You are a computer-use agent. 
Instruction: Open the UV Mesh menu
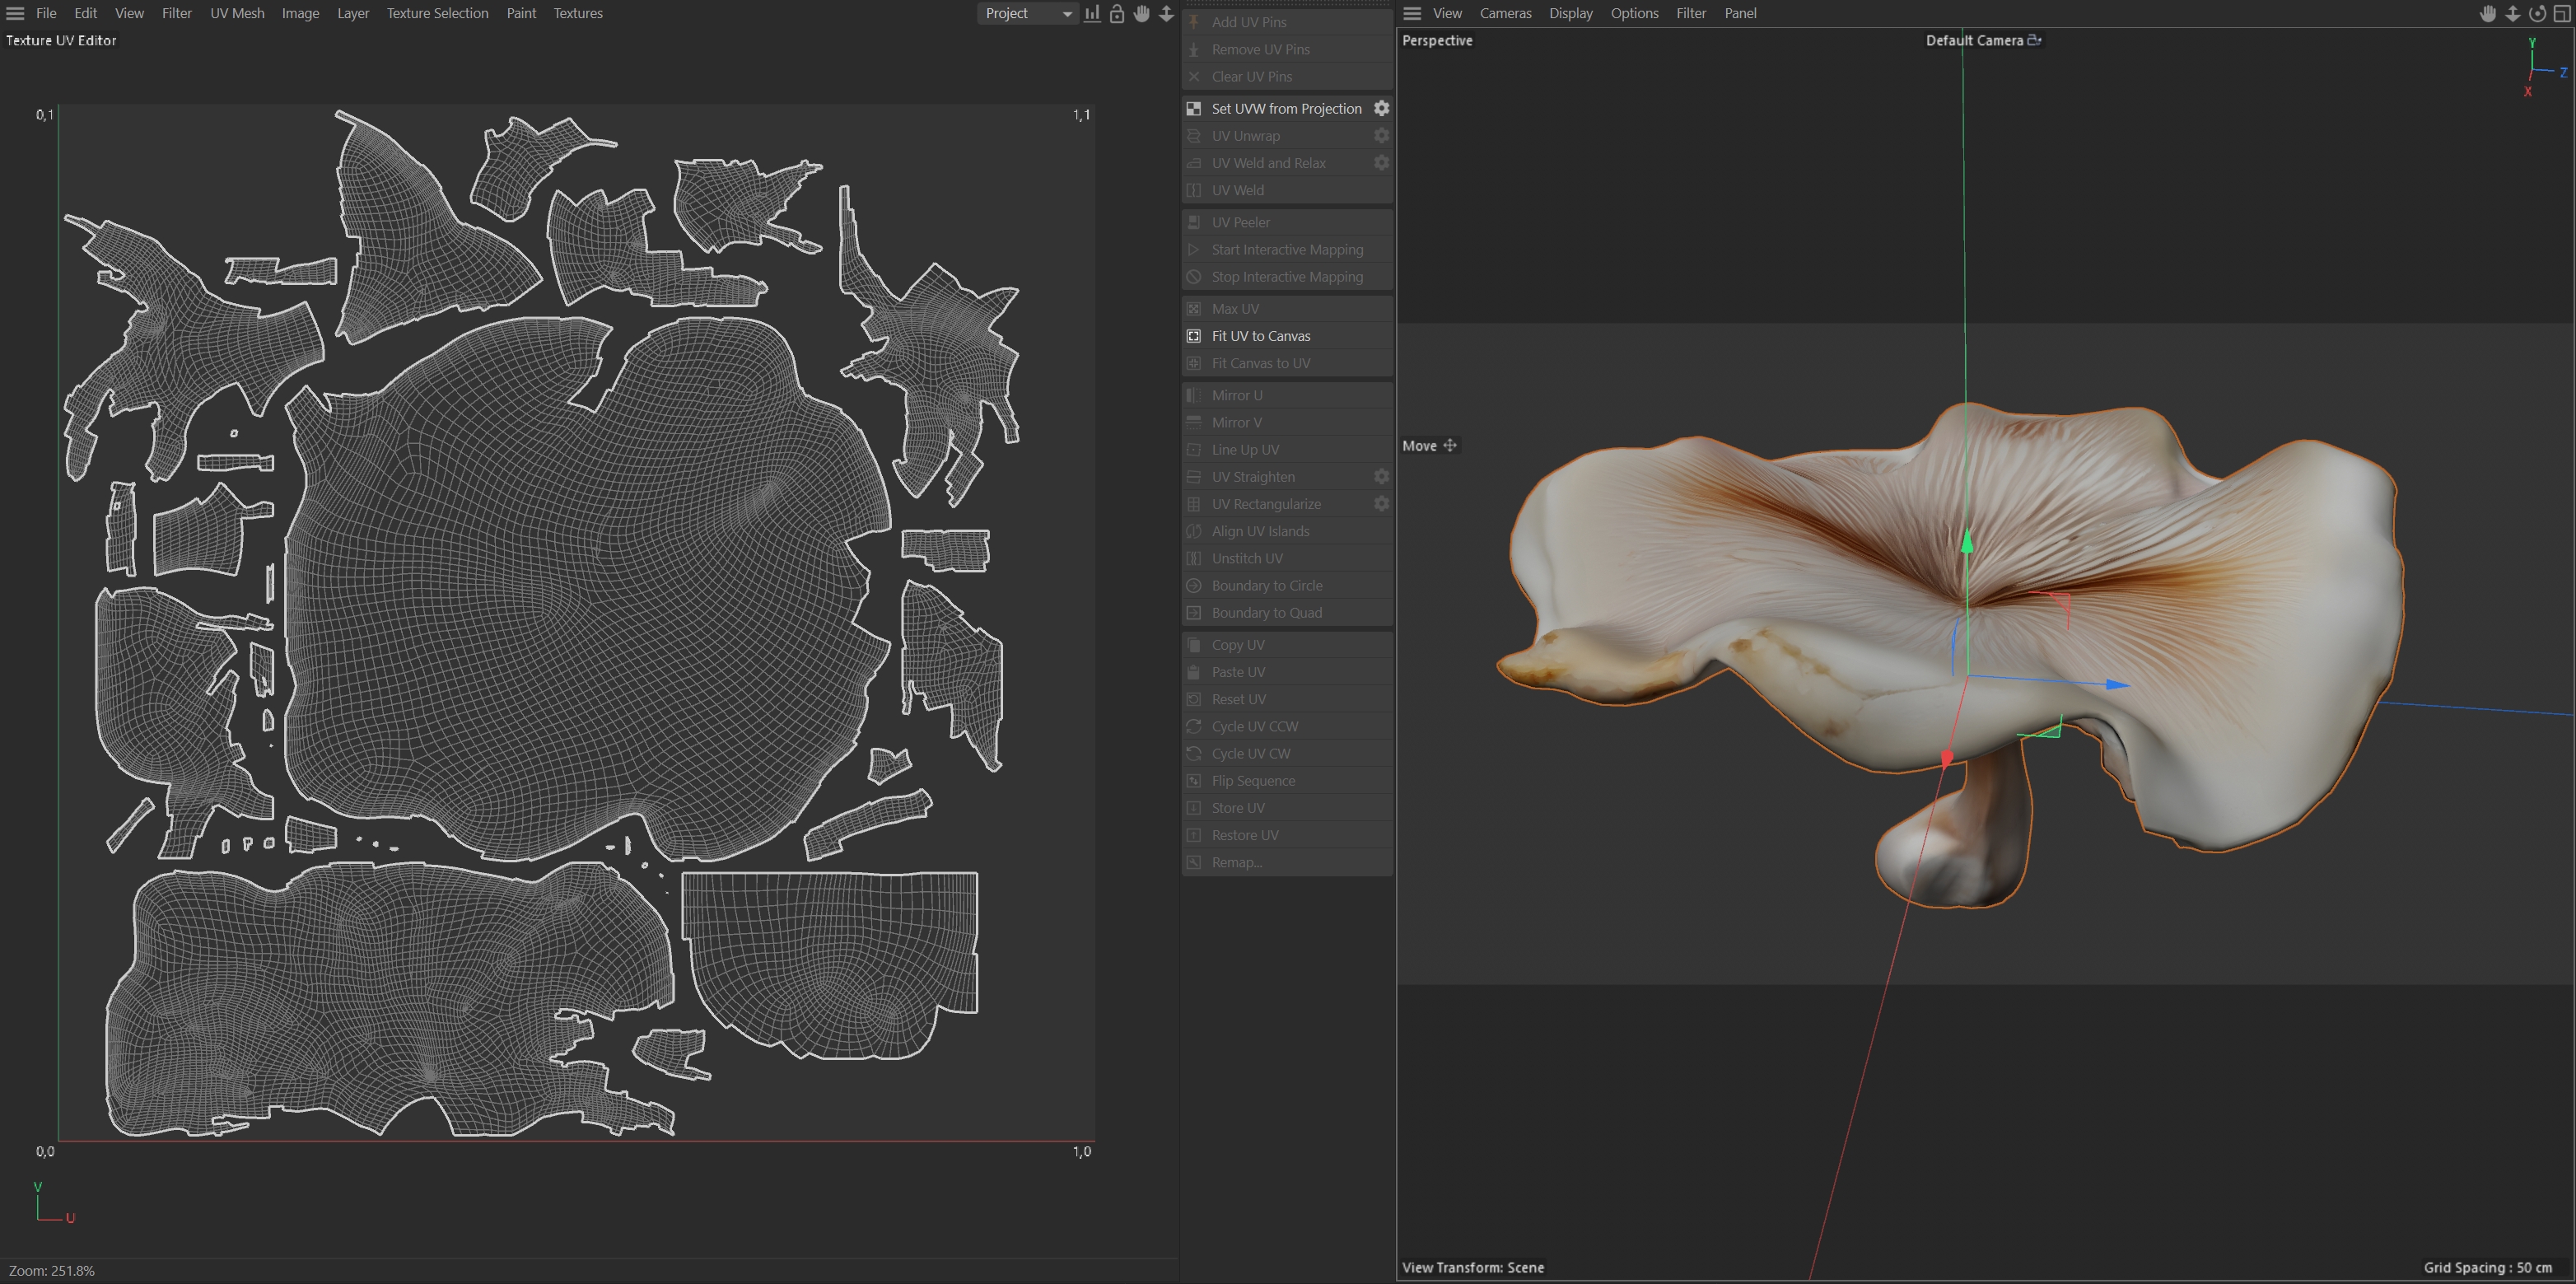(x=237, y=13)
